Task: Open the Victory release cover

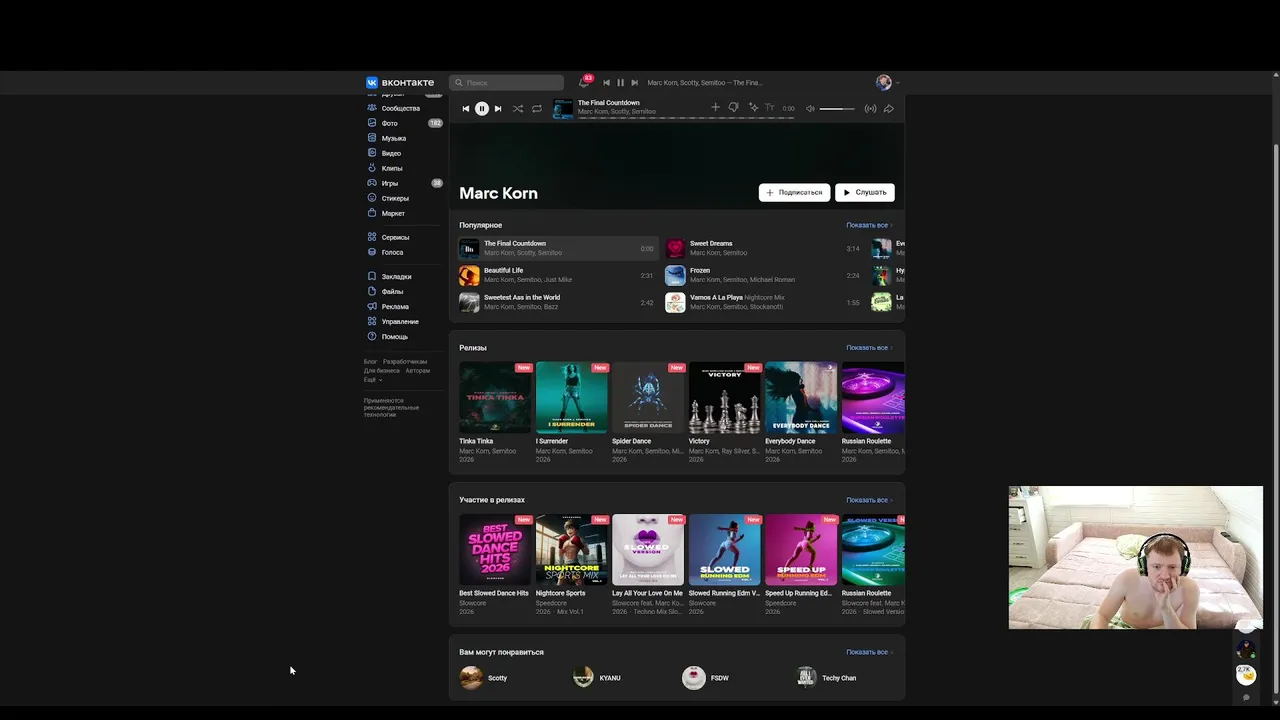Action: tap(725, 398)
